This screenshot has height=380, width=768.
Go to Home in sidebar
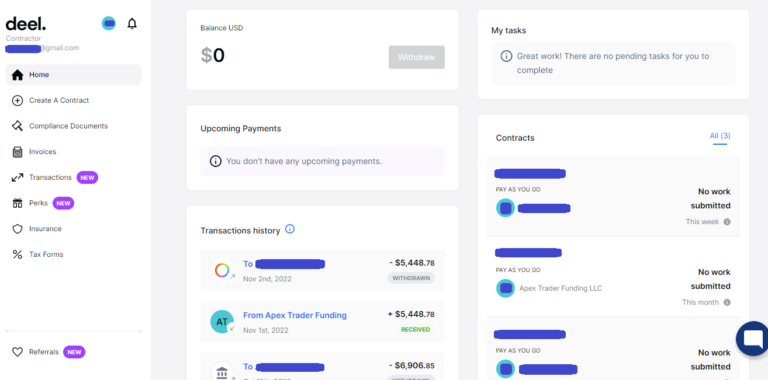point(73,75)
